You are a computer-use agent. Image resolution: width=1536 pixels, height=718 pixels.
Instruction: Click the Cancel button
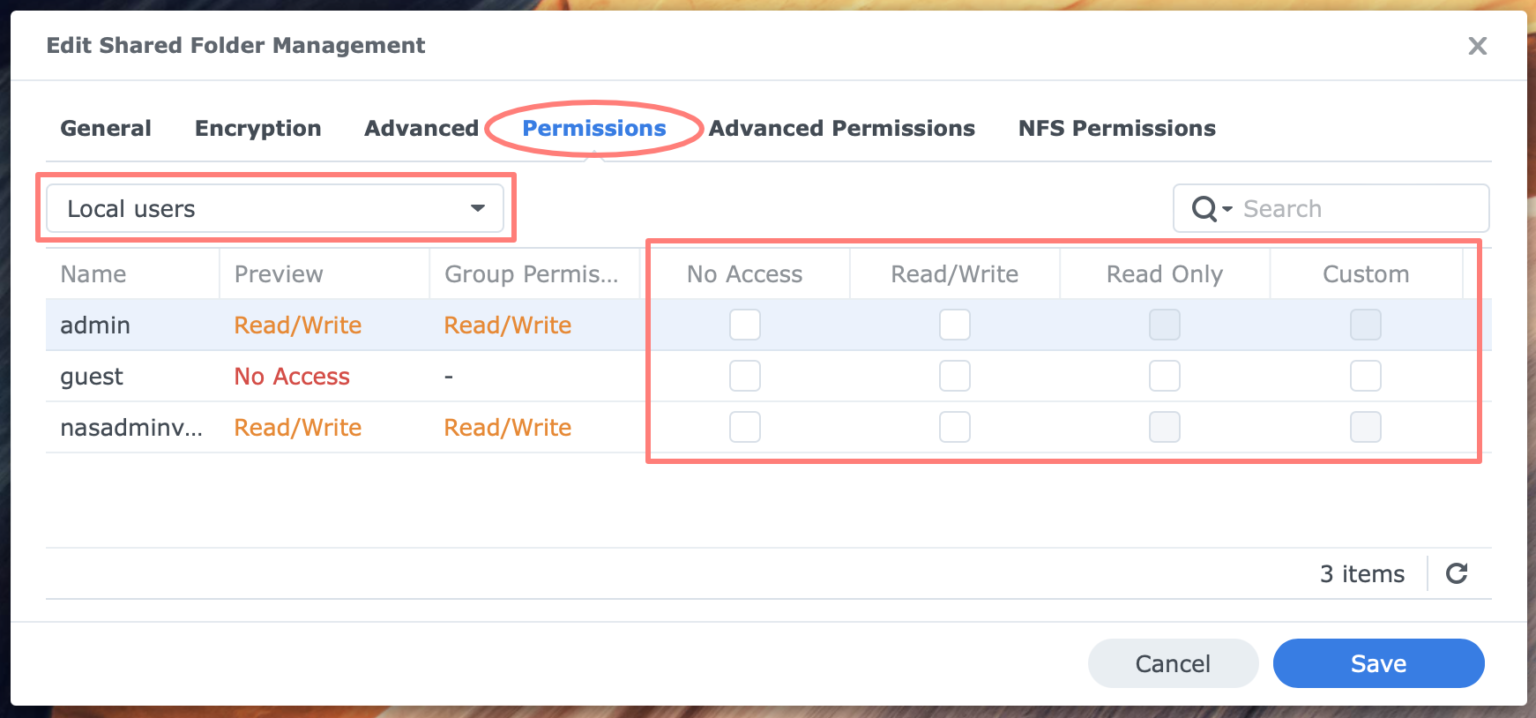coord(1172,663)
